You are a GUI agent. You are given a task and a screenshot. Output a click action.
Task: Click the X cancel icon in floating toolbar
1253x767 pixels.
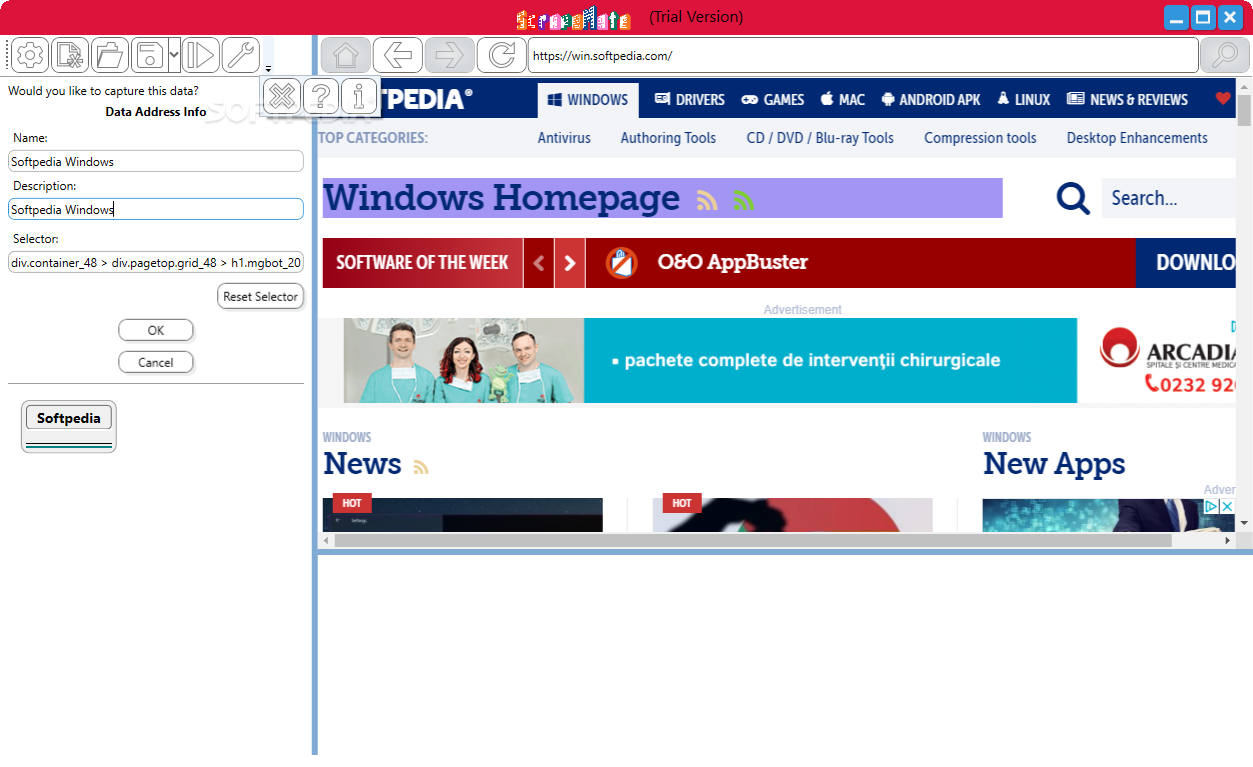[x=283, y=96]
